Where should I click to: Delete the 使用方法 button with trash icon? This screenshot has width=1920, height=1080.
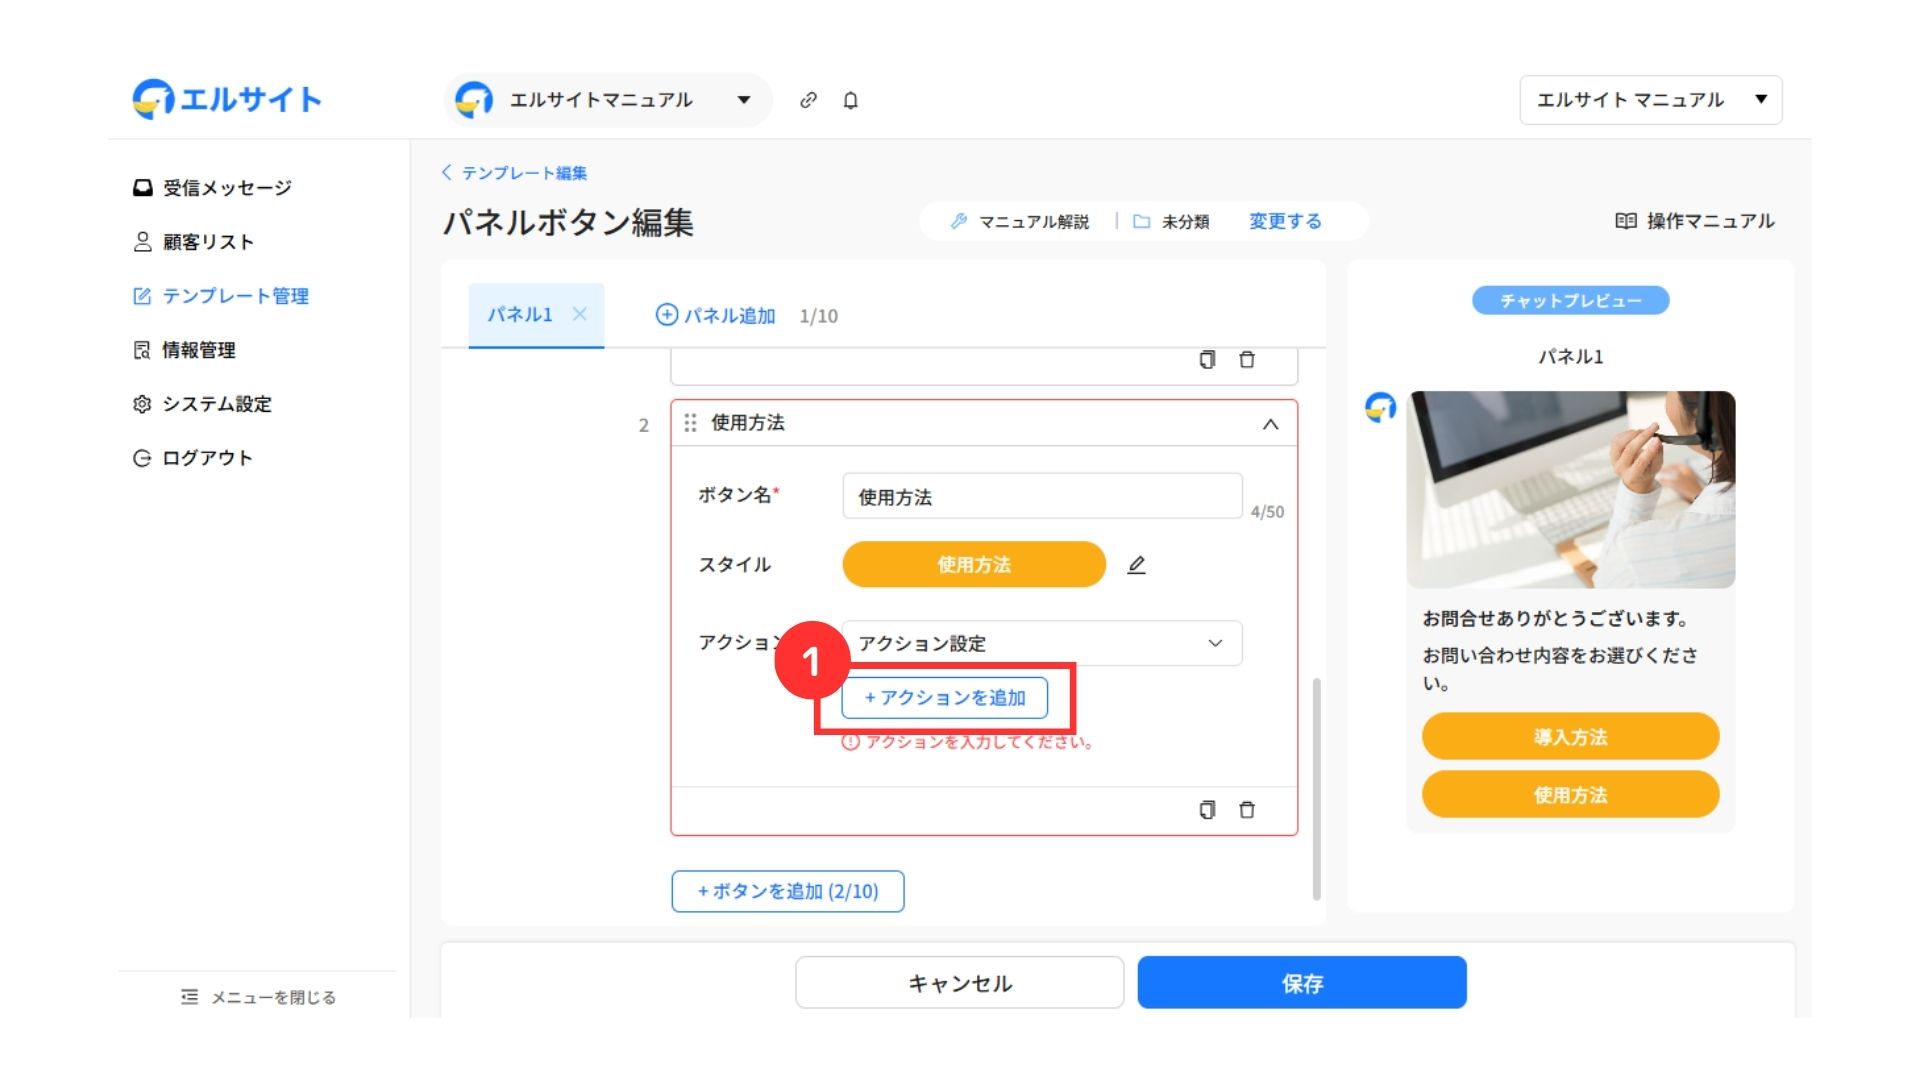[x=1247, y=810]
